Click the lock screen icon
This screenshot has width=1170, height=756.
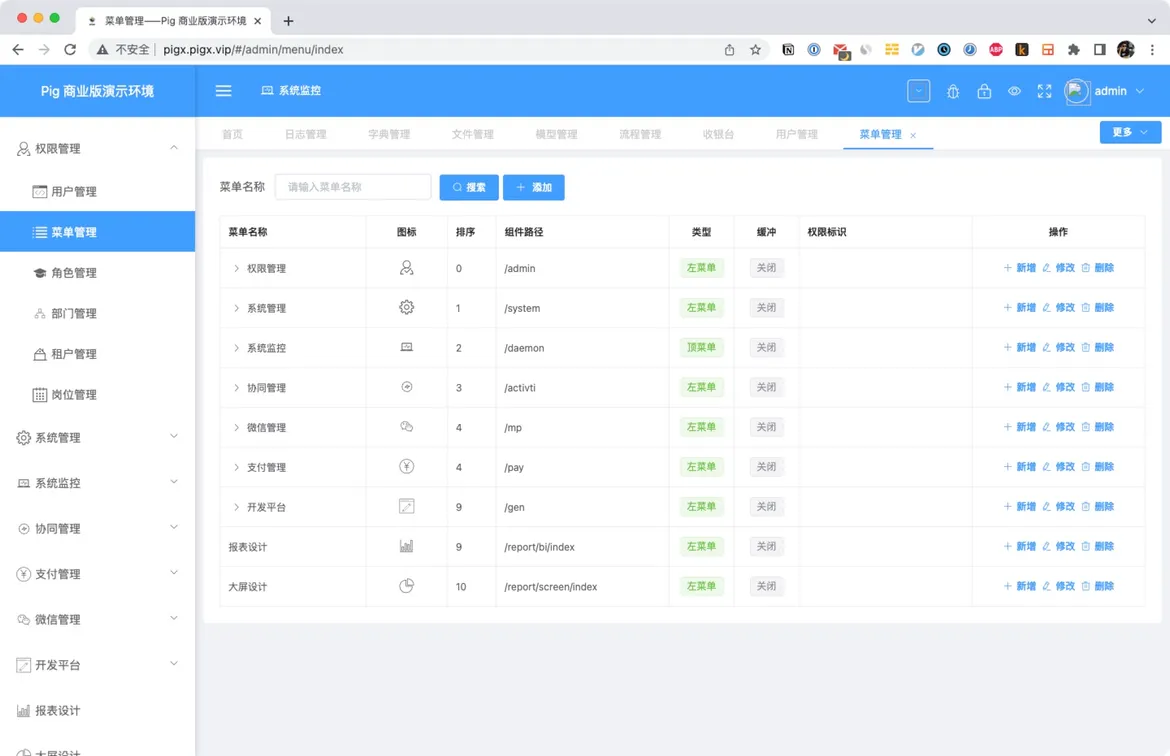pos(984,91)
